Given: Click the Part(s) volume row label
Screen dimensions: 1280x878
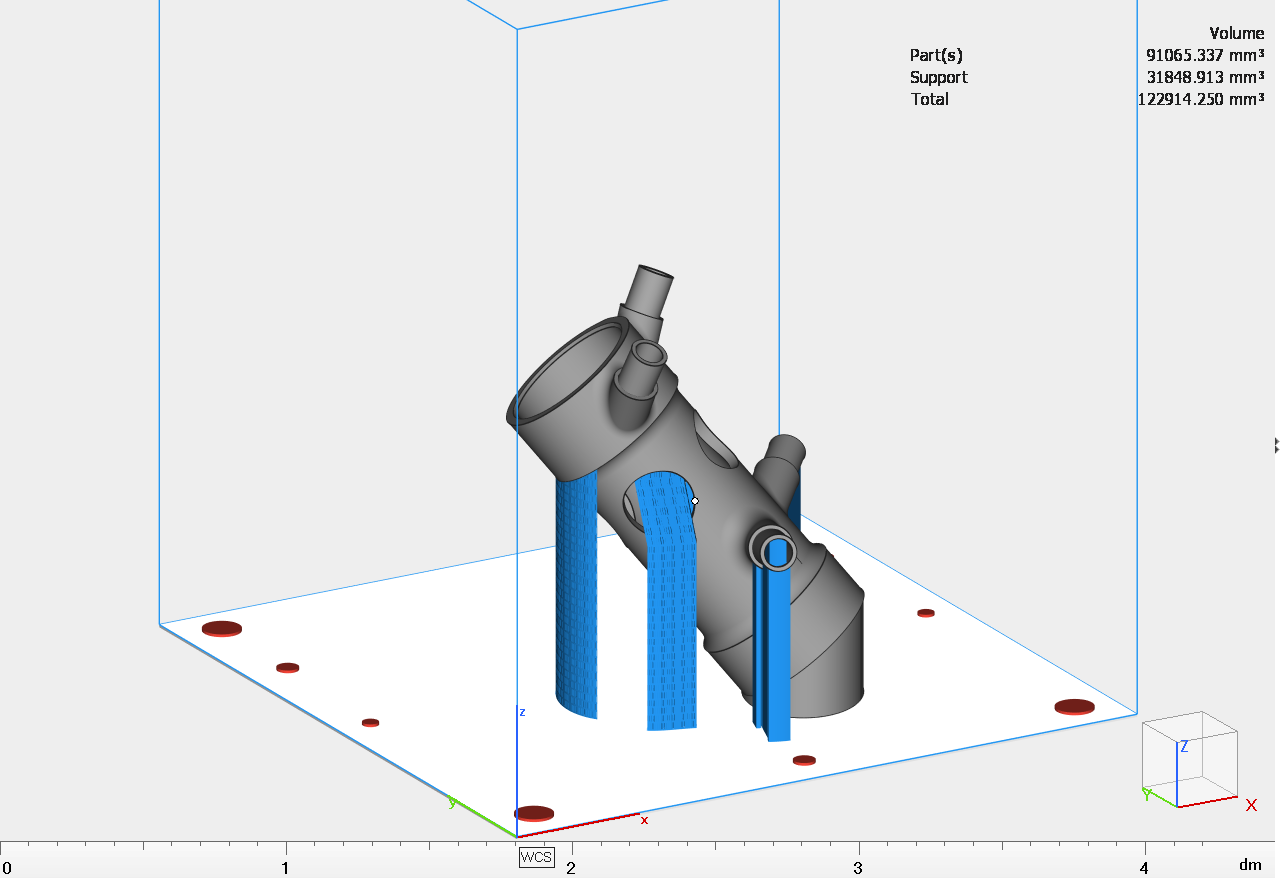Looking at the screenshot, I should tap(936, 55).
